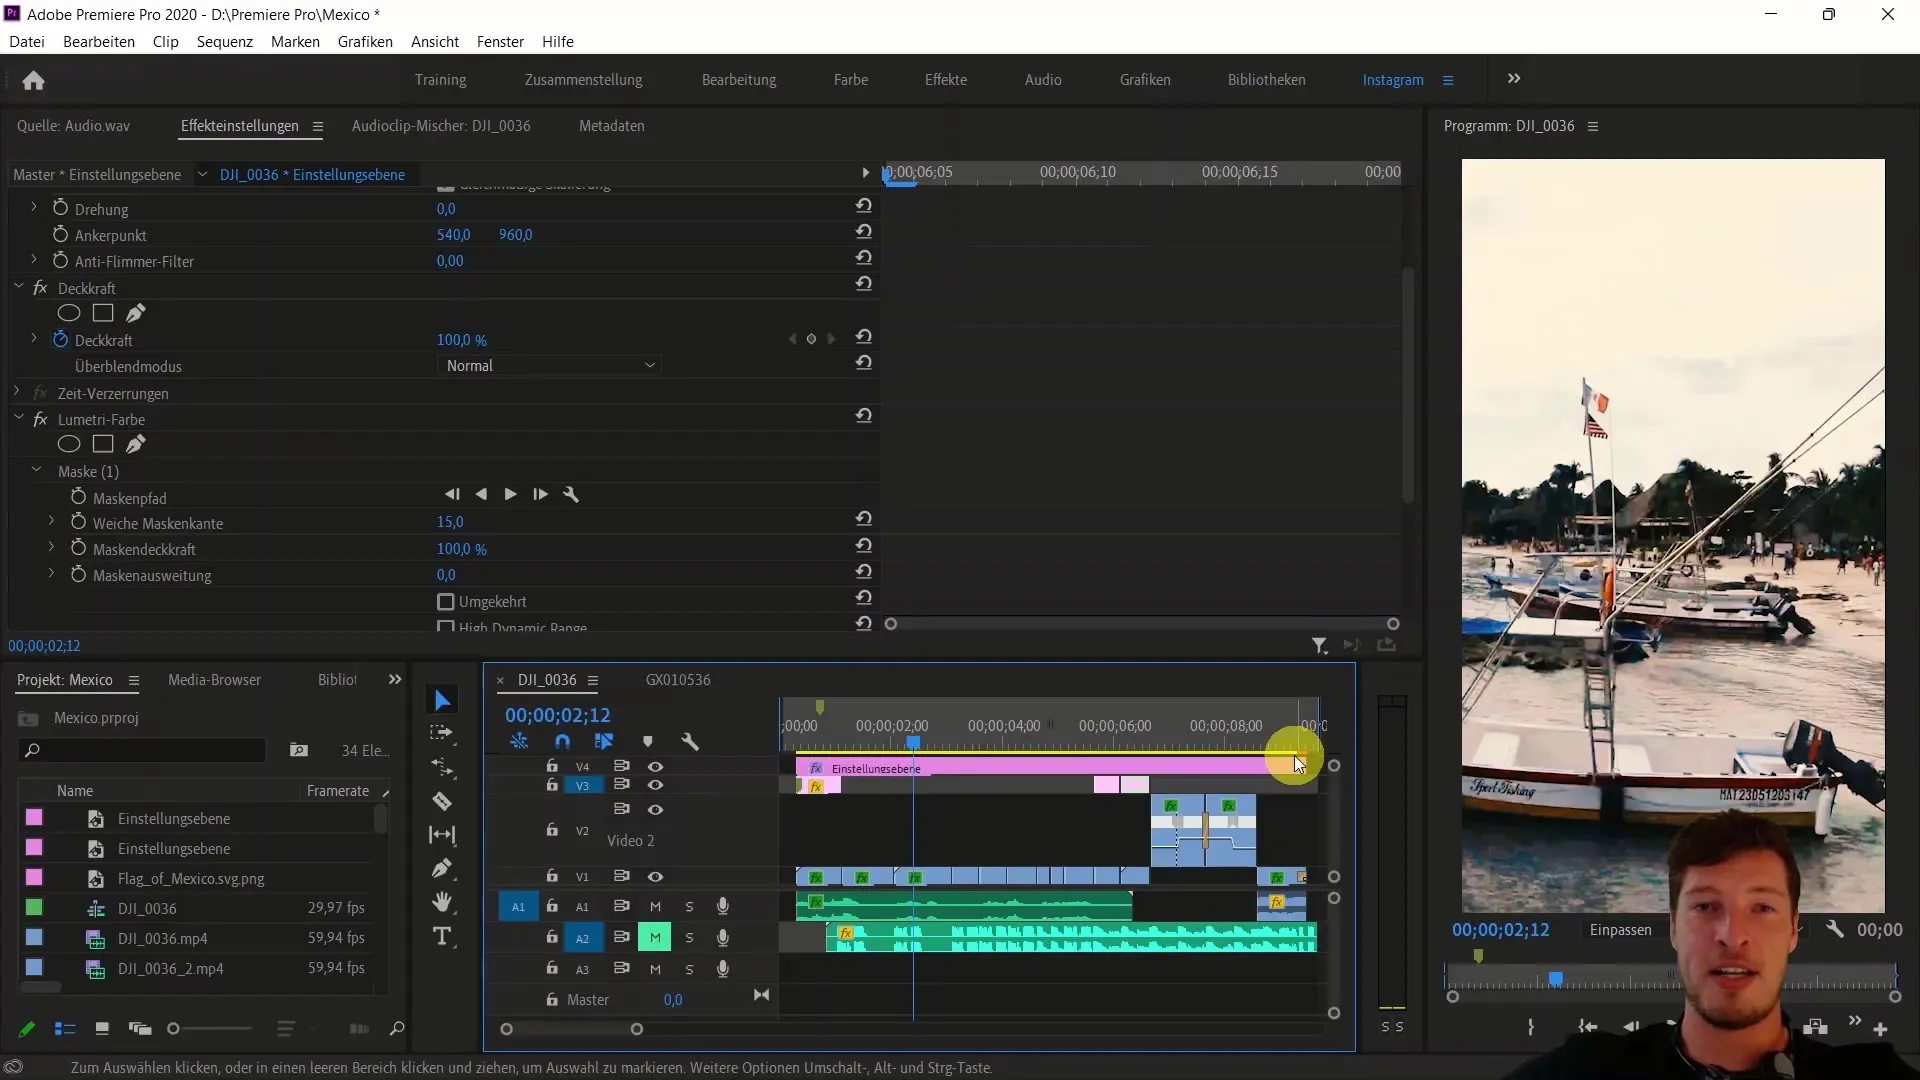The image size is (1920, 1080).
Task: Toggle V3 track output eye
Action: pos(655,785)
